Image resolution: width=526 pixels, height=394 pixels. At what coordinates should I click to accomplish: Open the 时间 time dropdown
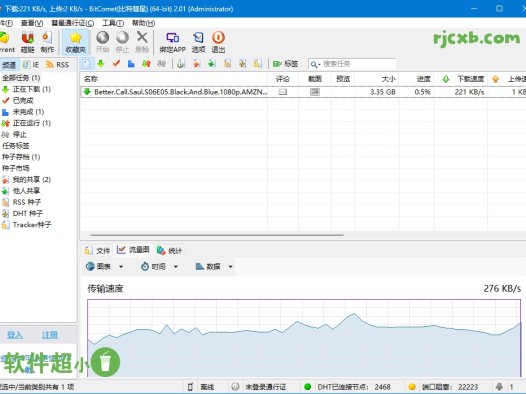coord(159,267)
